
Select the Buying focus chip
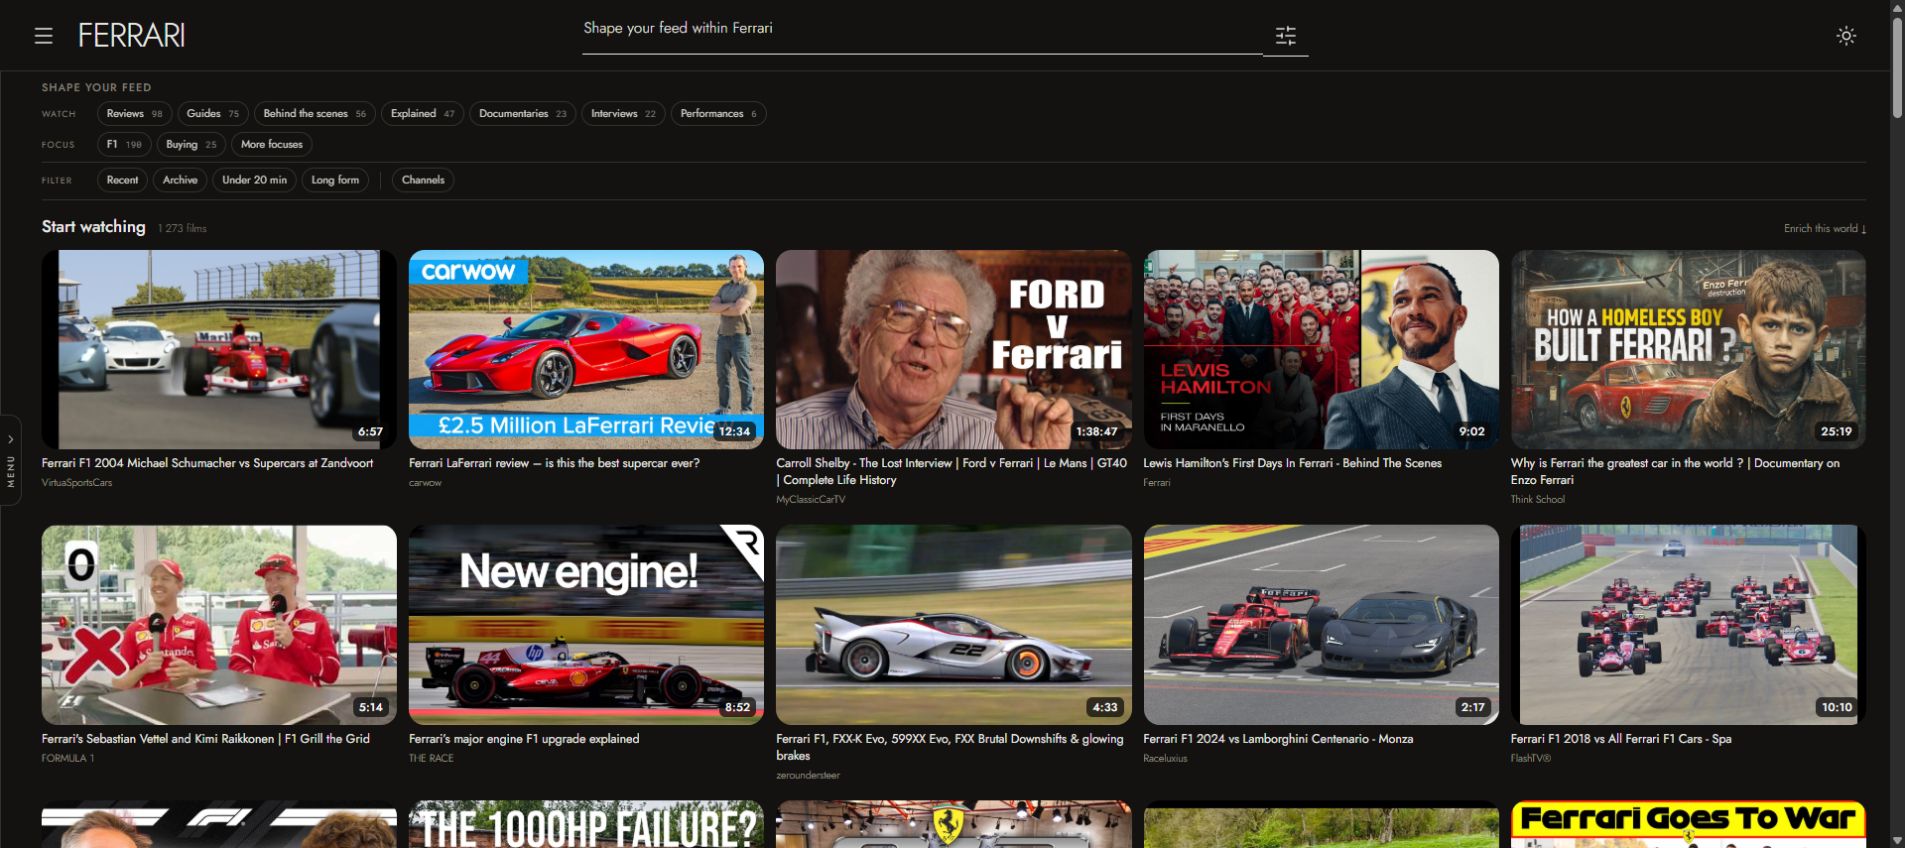191,145
